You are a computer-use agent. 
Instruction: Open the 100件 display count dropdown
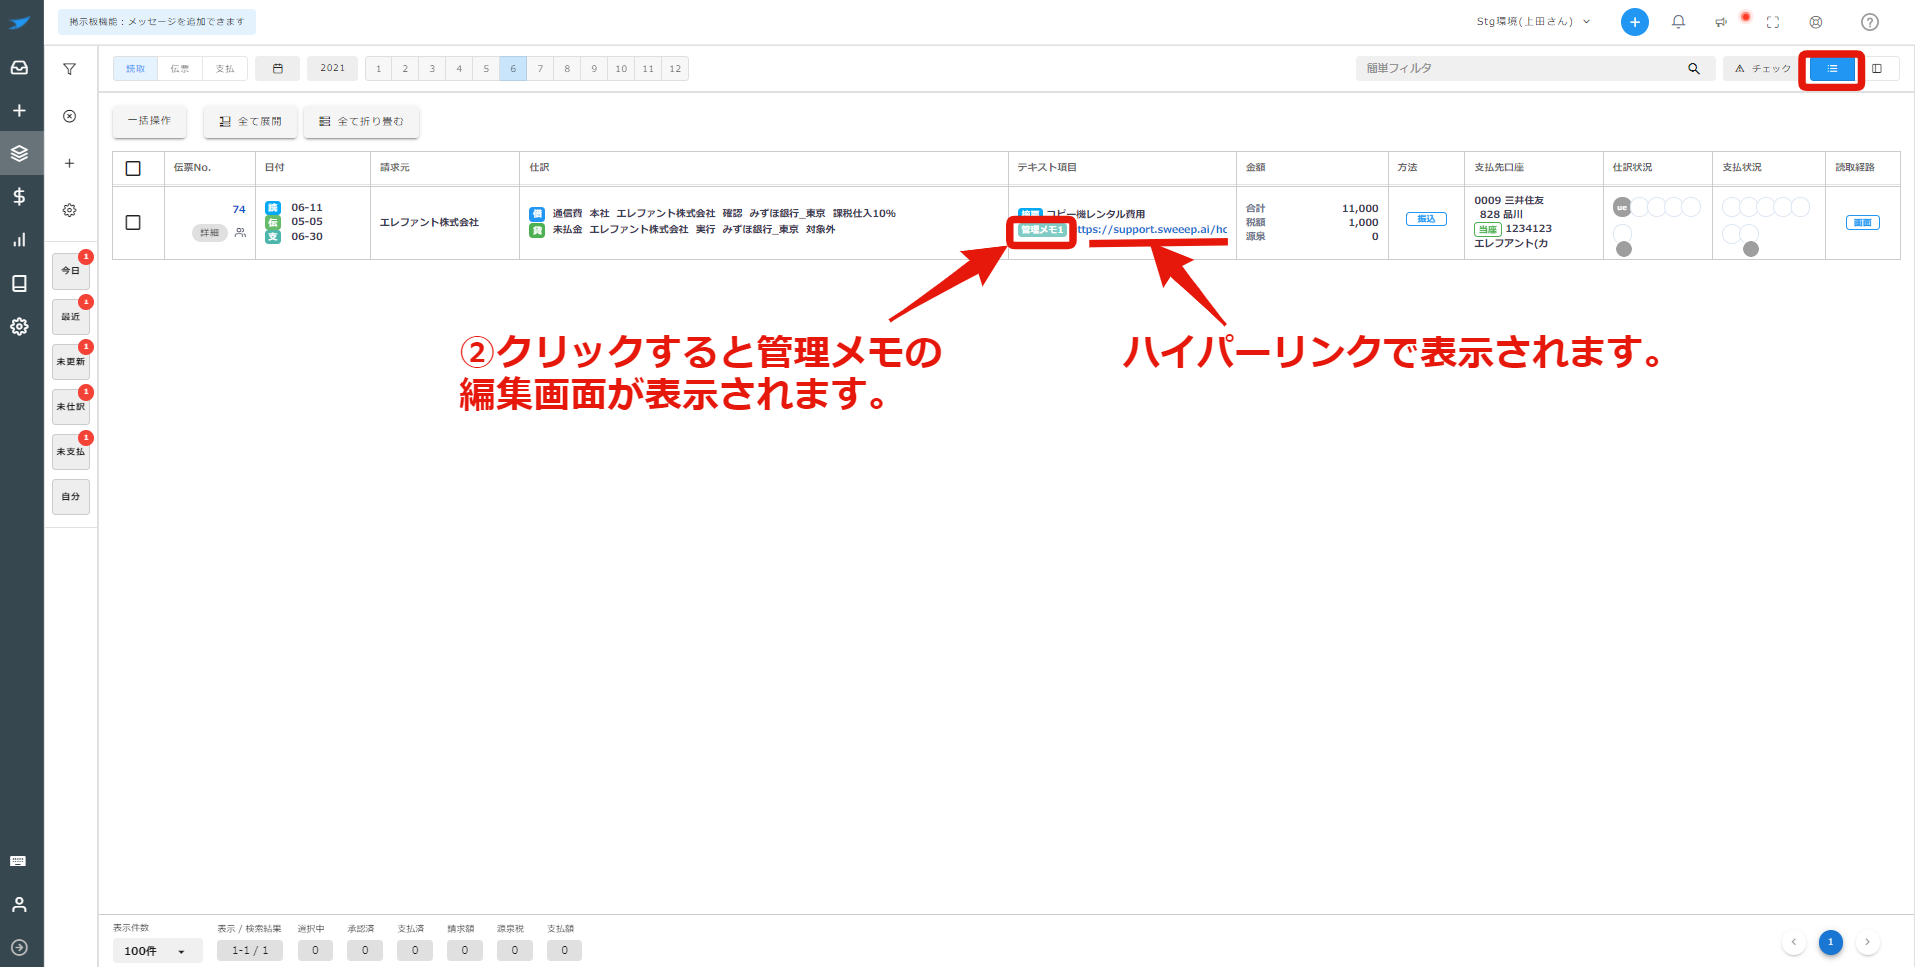click(x=156, y=951)
